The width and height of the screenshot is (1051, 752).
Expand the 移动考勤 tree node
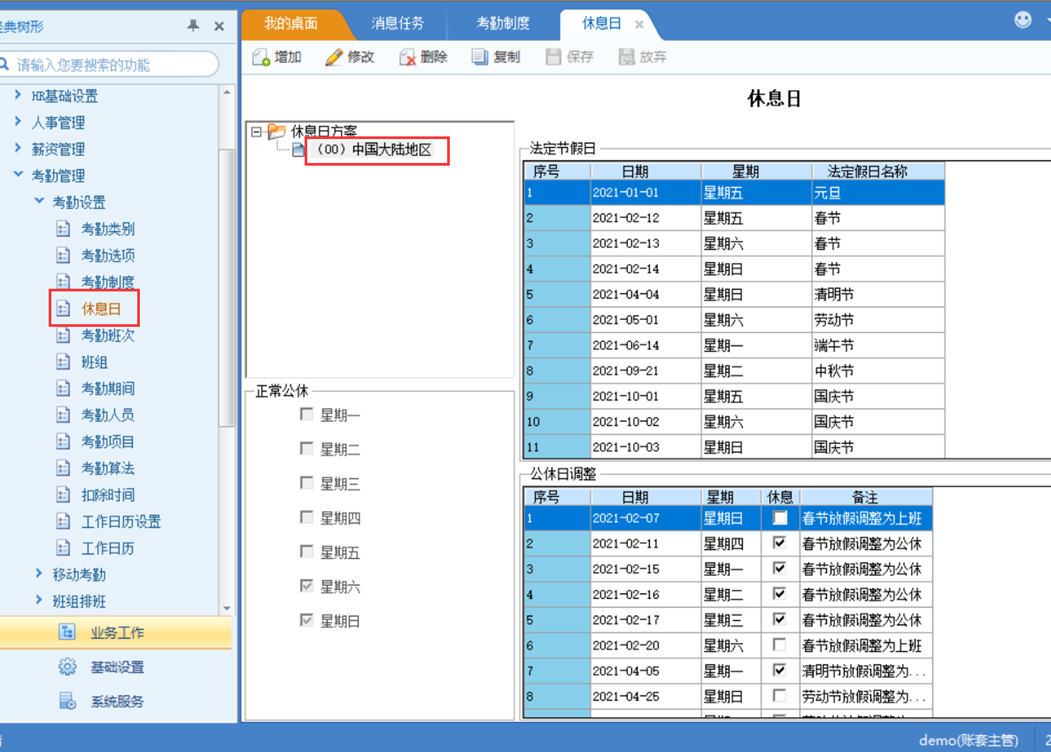coord(39,573)
